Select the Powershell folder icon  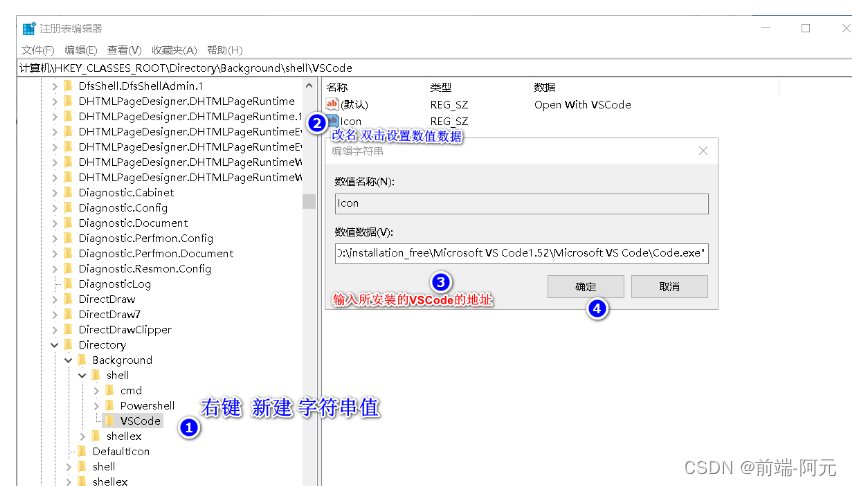[x=109, y=405]
